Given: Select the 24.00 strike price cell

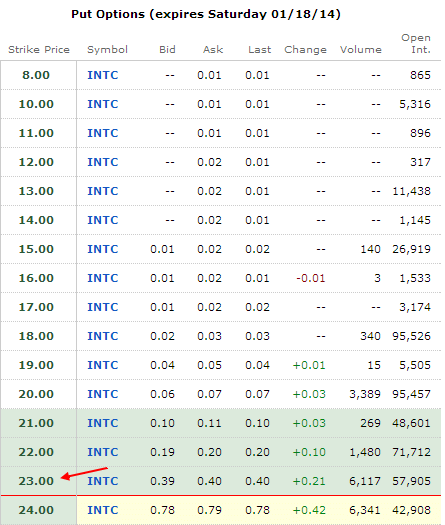Looking at the screenshot, I should 36,510.
